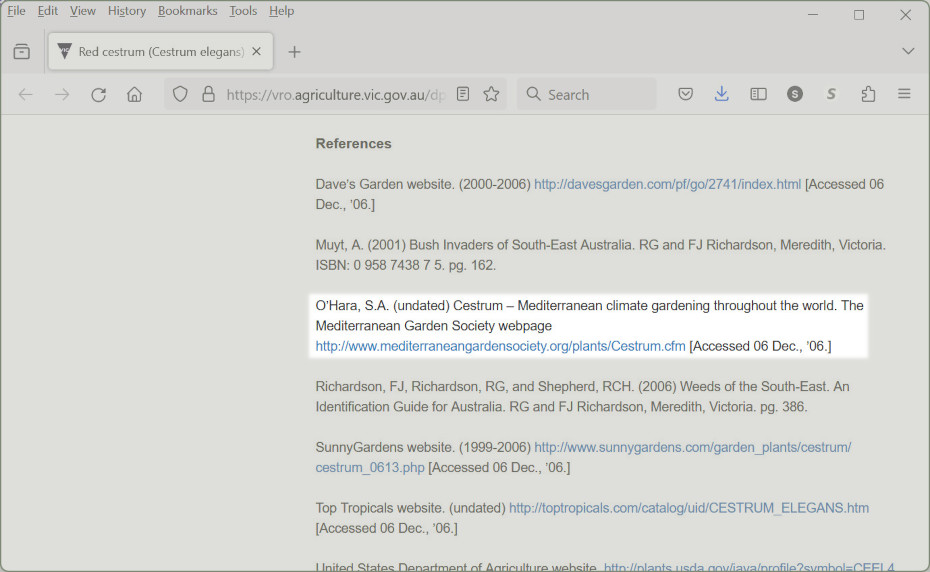Open the Firefox application hamburger menu
930x572 pixels.
pyautogui.click(x=904, y=94)
